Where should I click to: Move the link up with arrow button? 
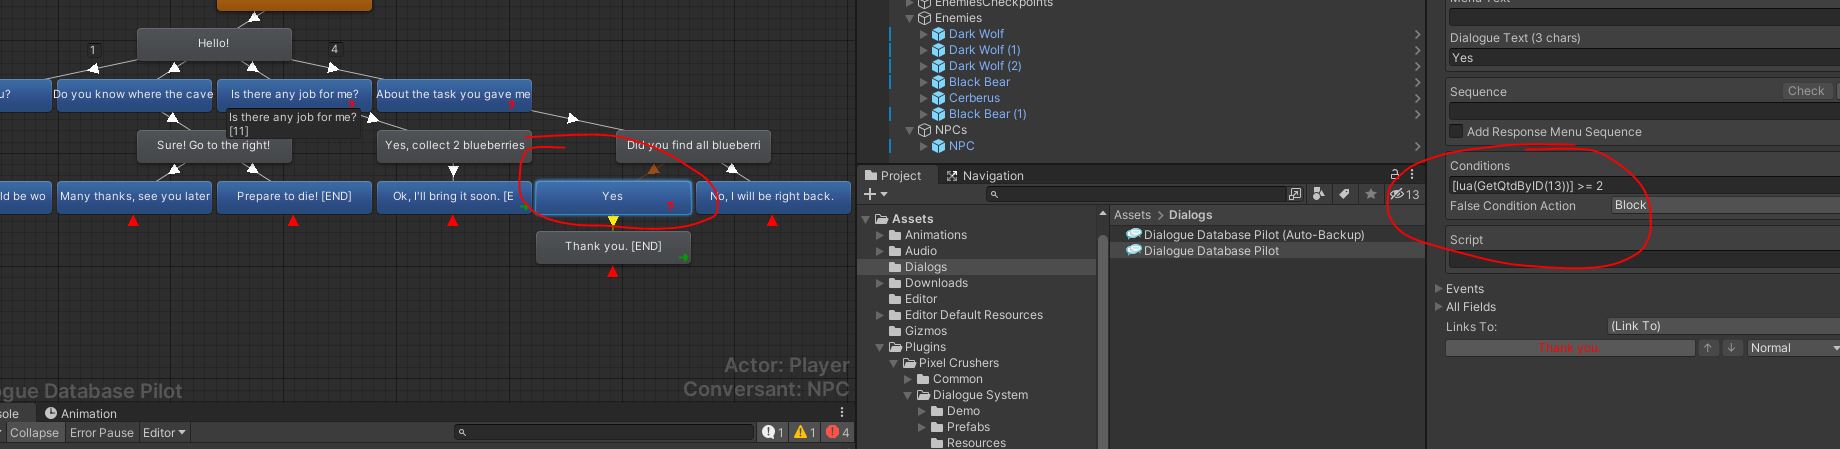[x=1708, y=348]
